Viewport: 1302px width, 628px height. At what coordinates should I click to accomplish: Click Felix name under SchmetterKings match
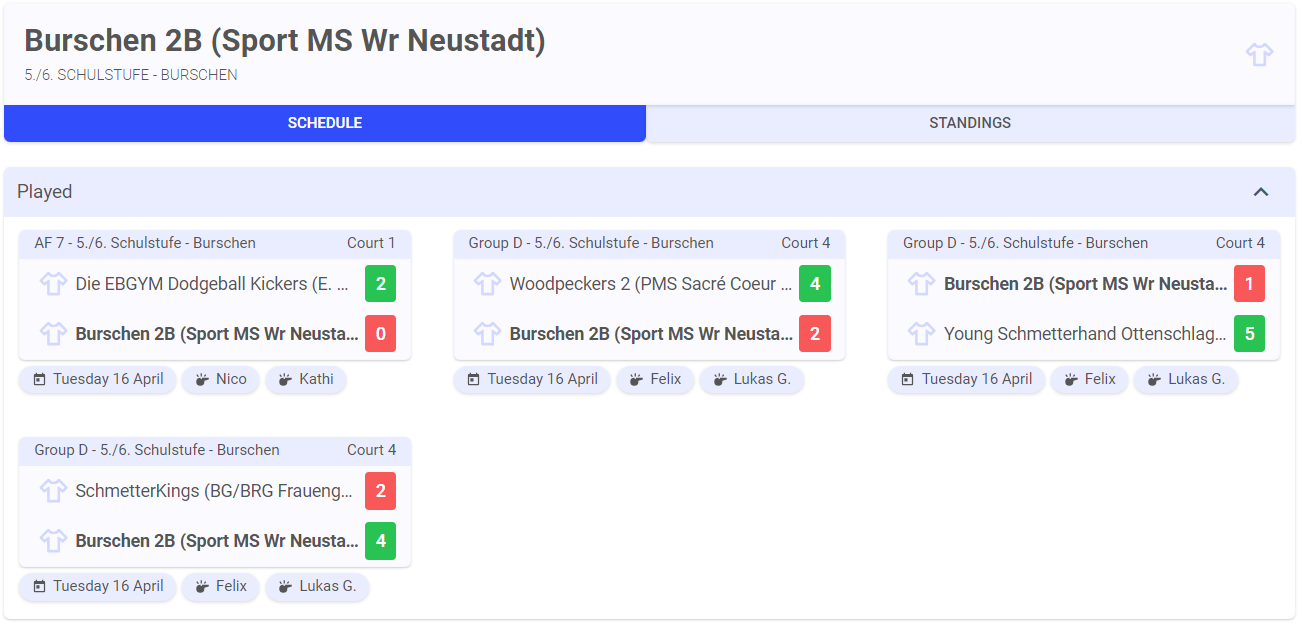(231, 586)
